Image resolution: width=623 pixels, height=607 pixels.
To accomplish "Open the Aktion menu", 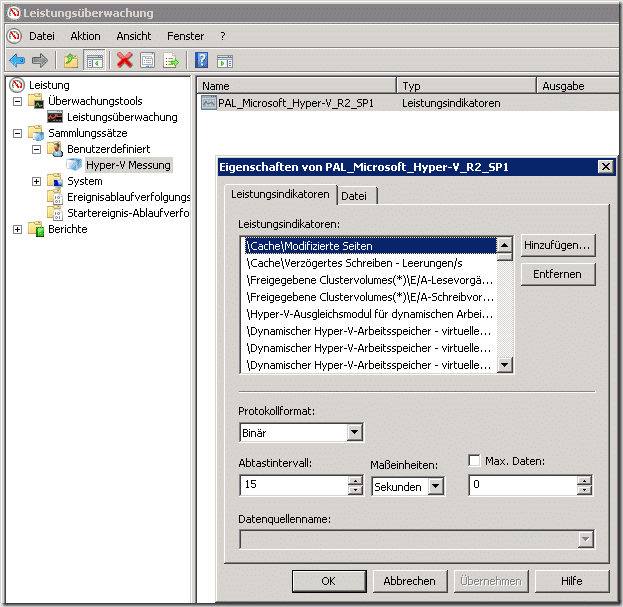I will click(x=85, y=36).
